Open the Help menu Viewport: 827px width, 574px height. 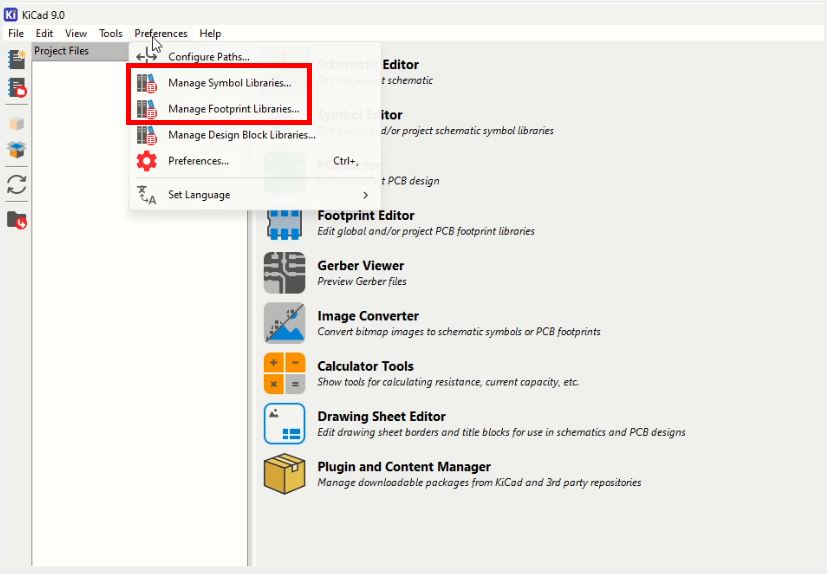pos(210,33)
